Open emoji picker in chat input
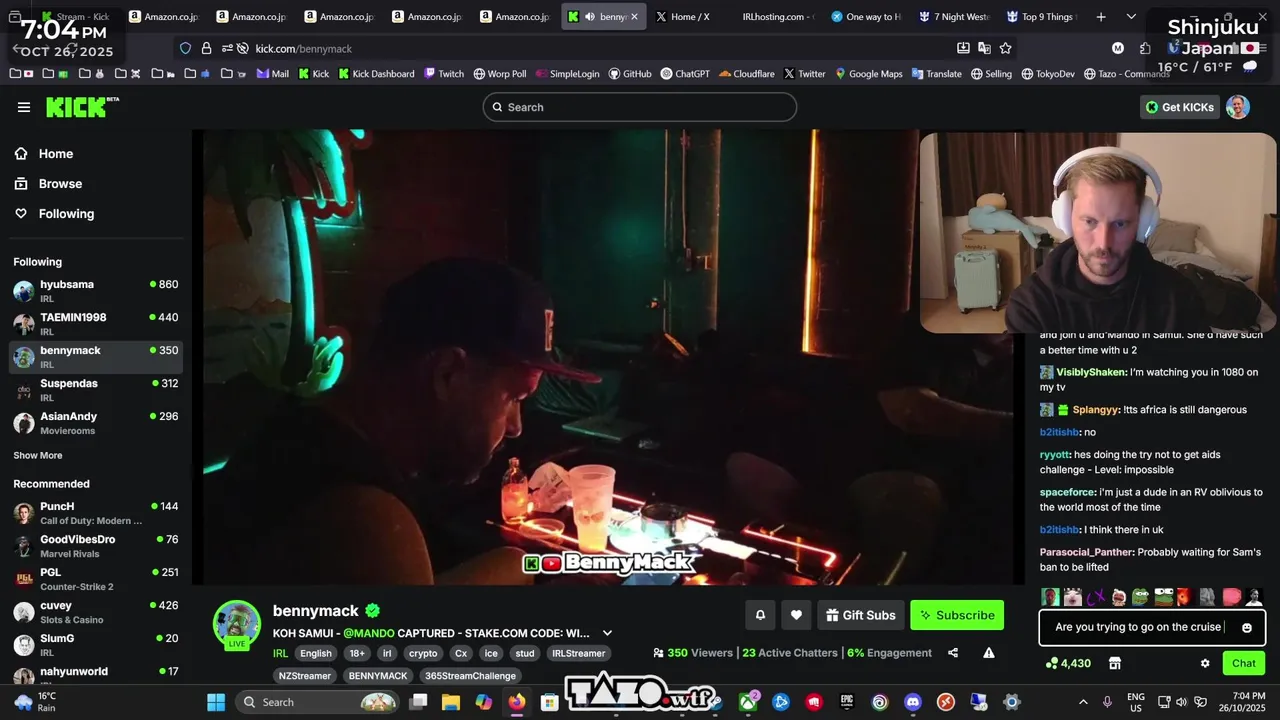The image size is (1280, 720). (x=1247, y=628)
